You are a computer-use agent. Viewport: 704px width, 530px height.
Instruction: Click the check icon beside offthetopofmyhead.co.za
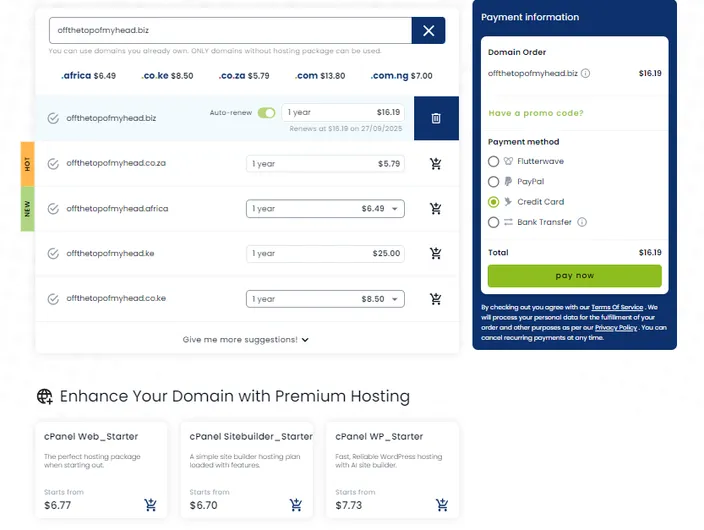(x=53, y=163)
